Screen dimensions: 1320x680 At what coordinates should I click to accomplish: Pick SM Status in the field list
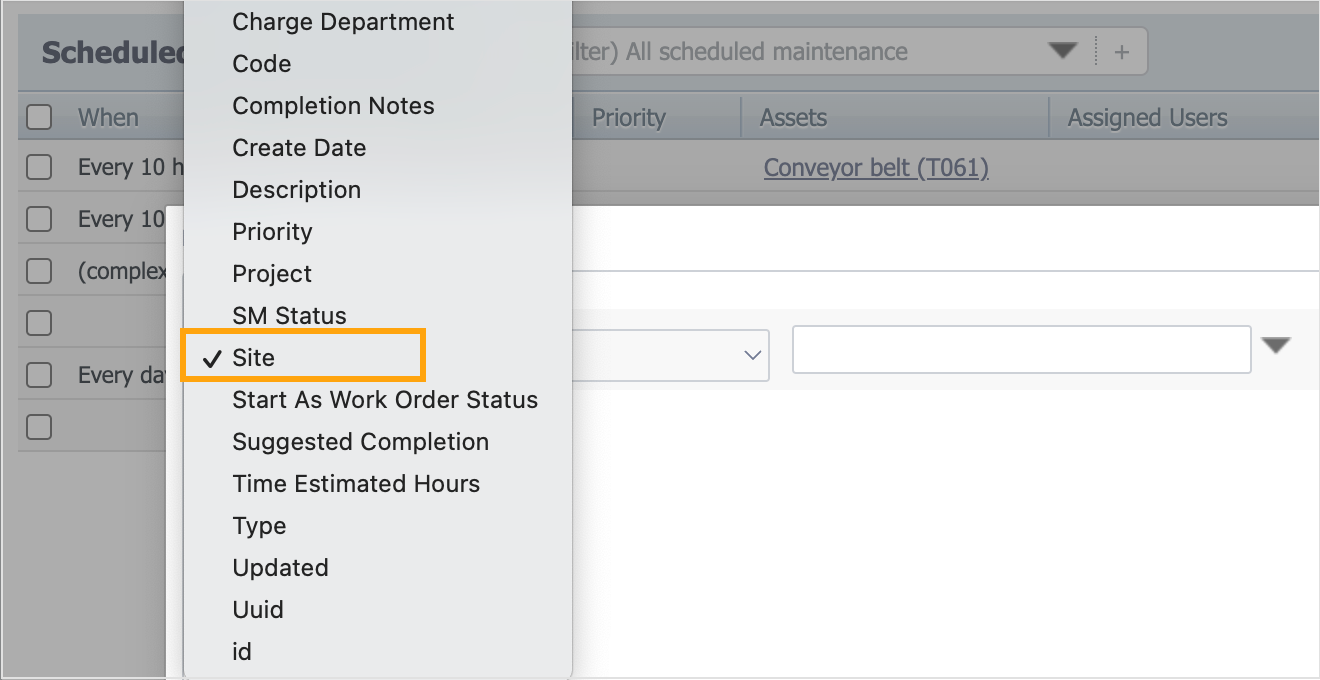pyautogui.click(x=289, y=316)
